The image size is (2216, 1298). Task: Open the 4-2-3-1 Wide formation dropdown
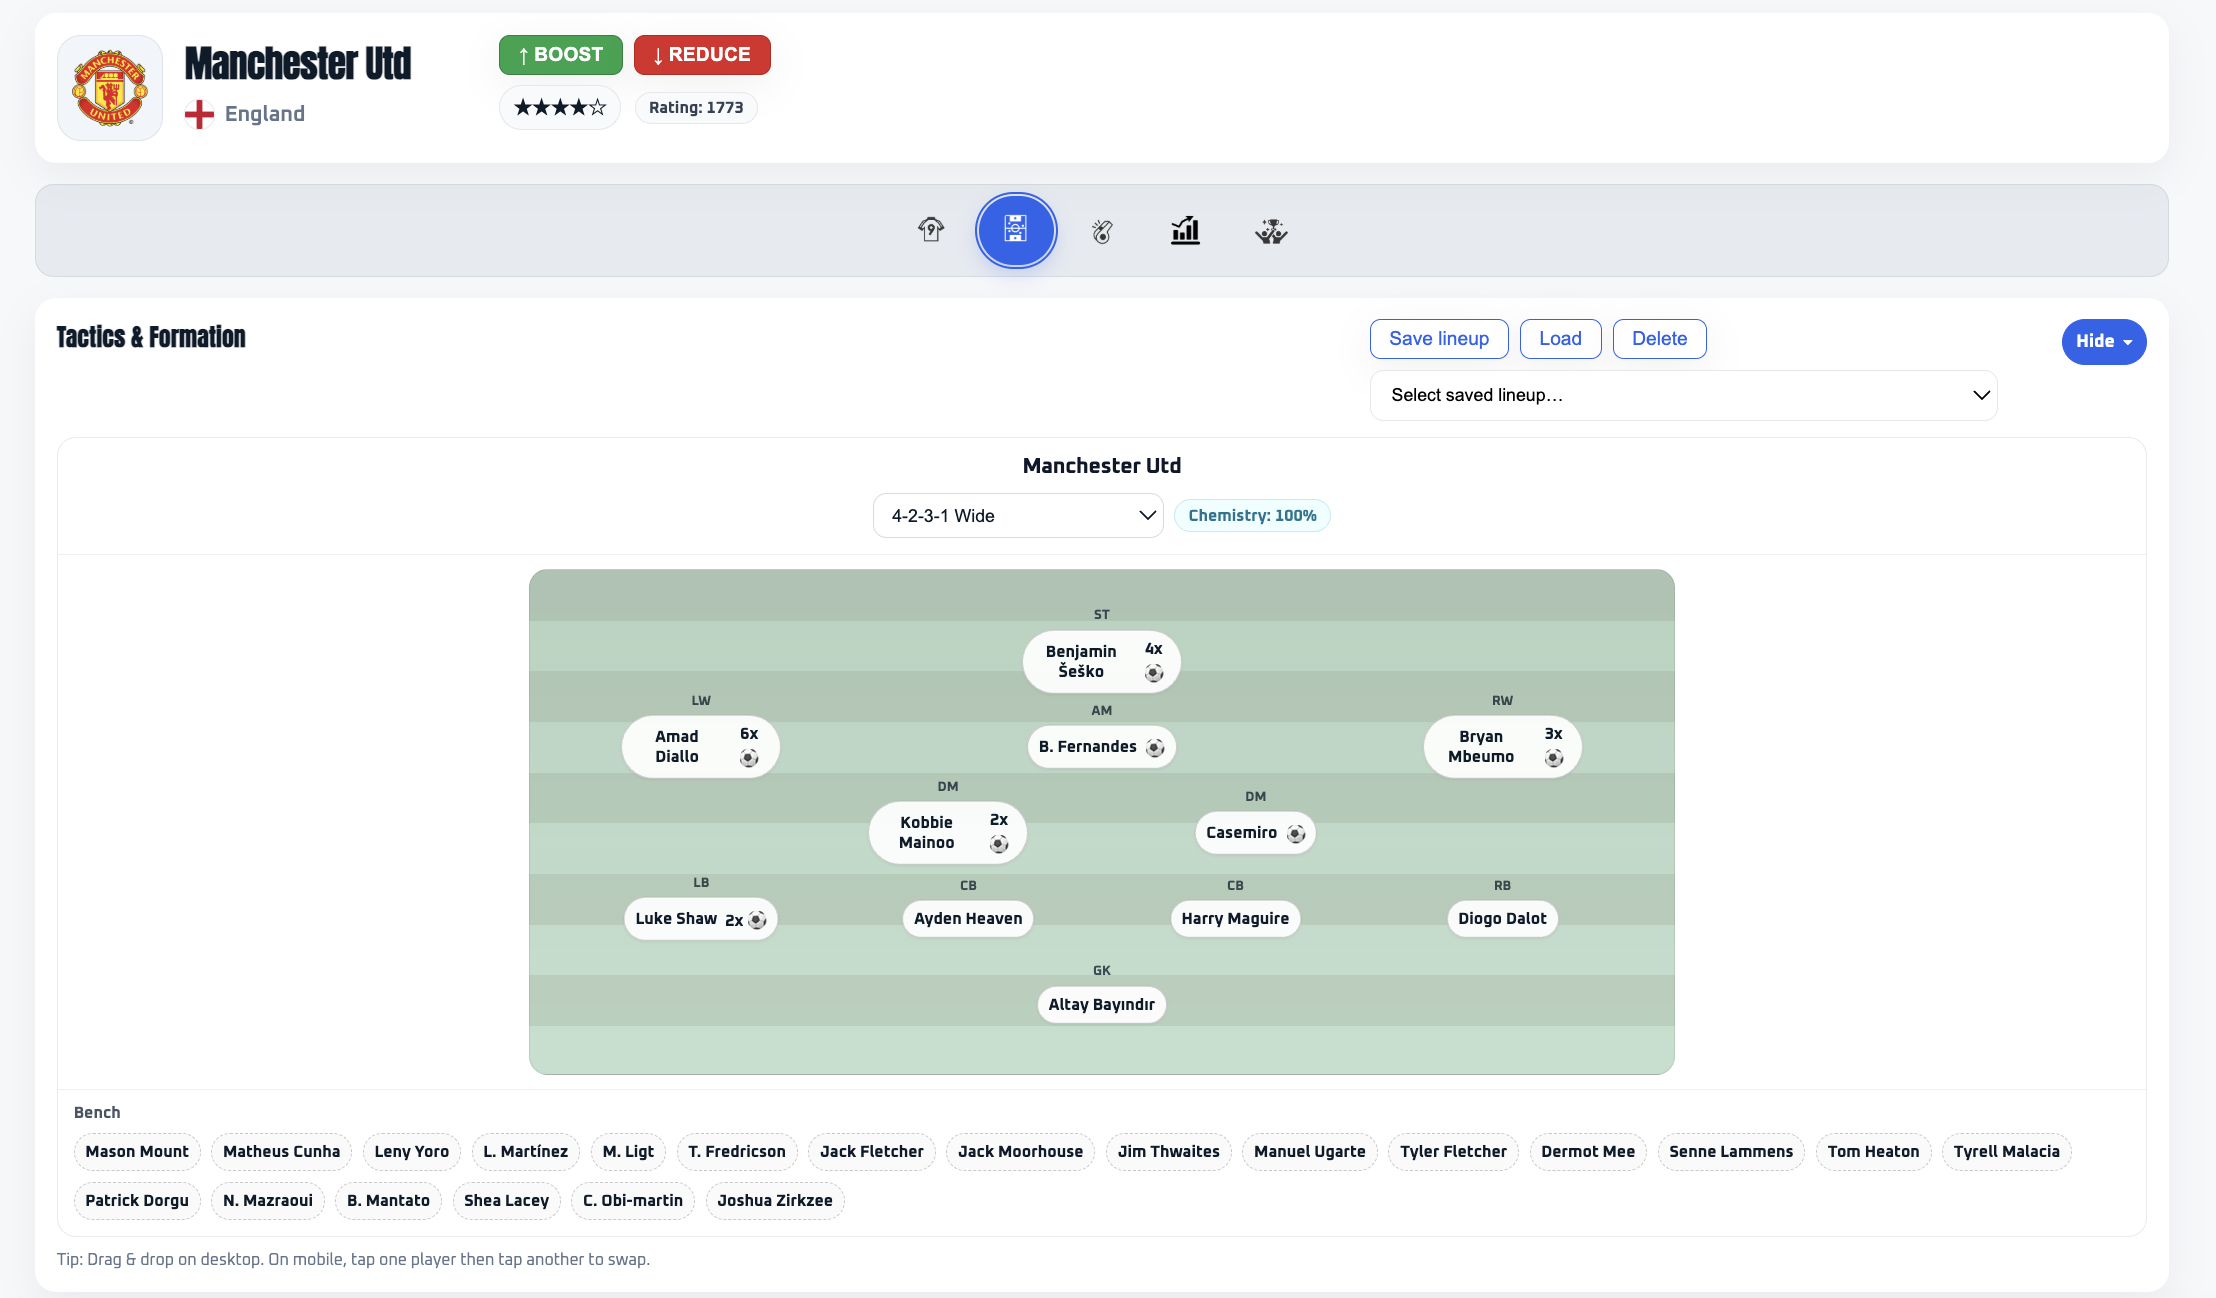point(1018,516)
